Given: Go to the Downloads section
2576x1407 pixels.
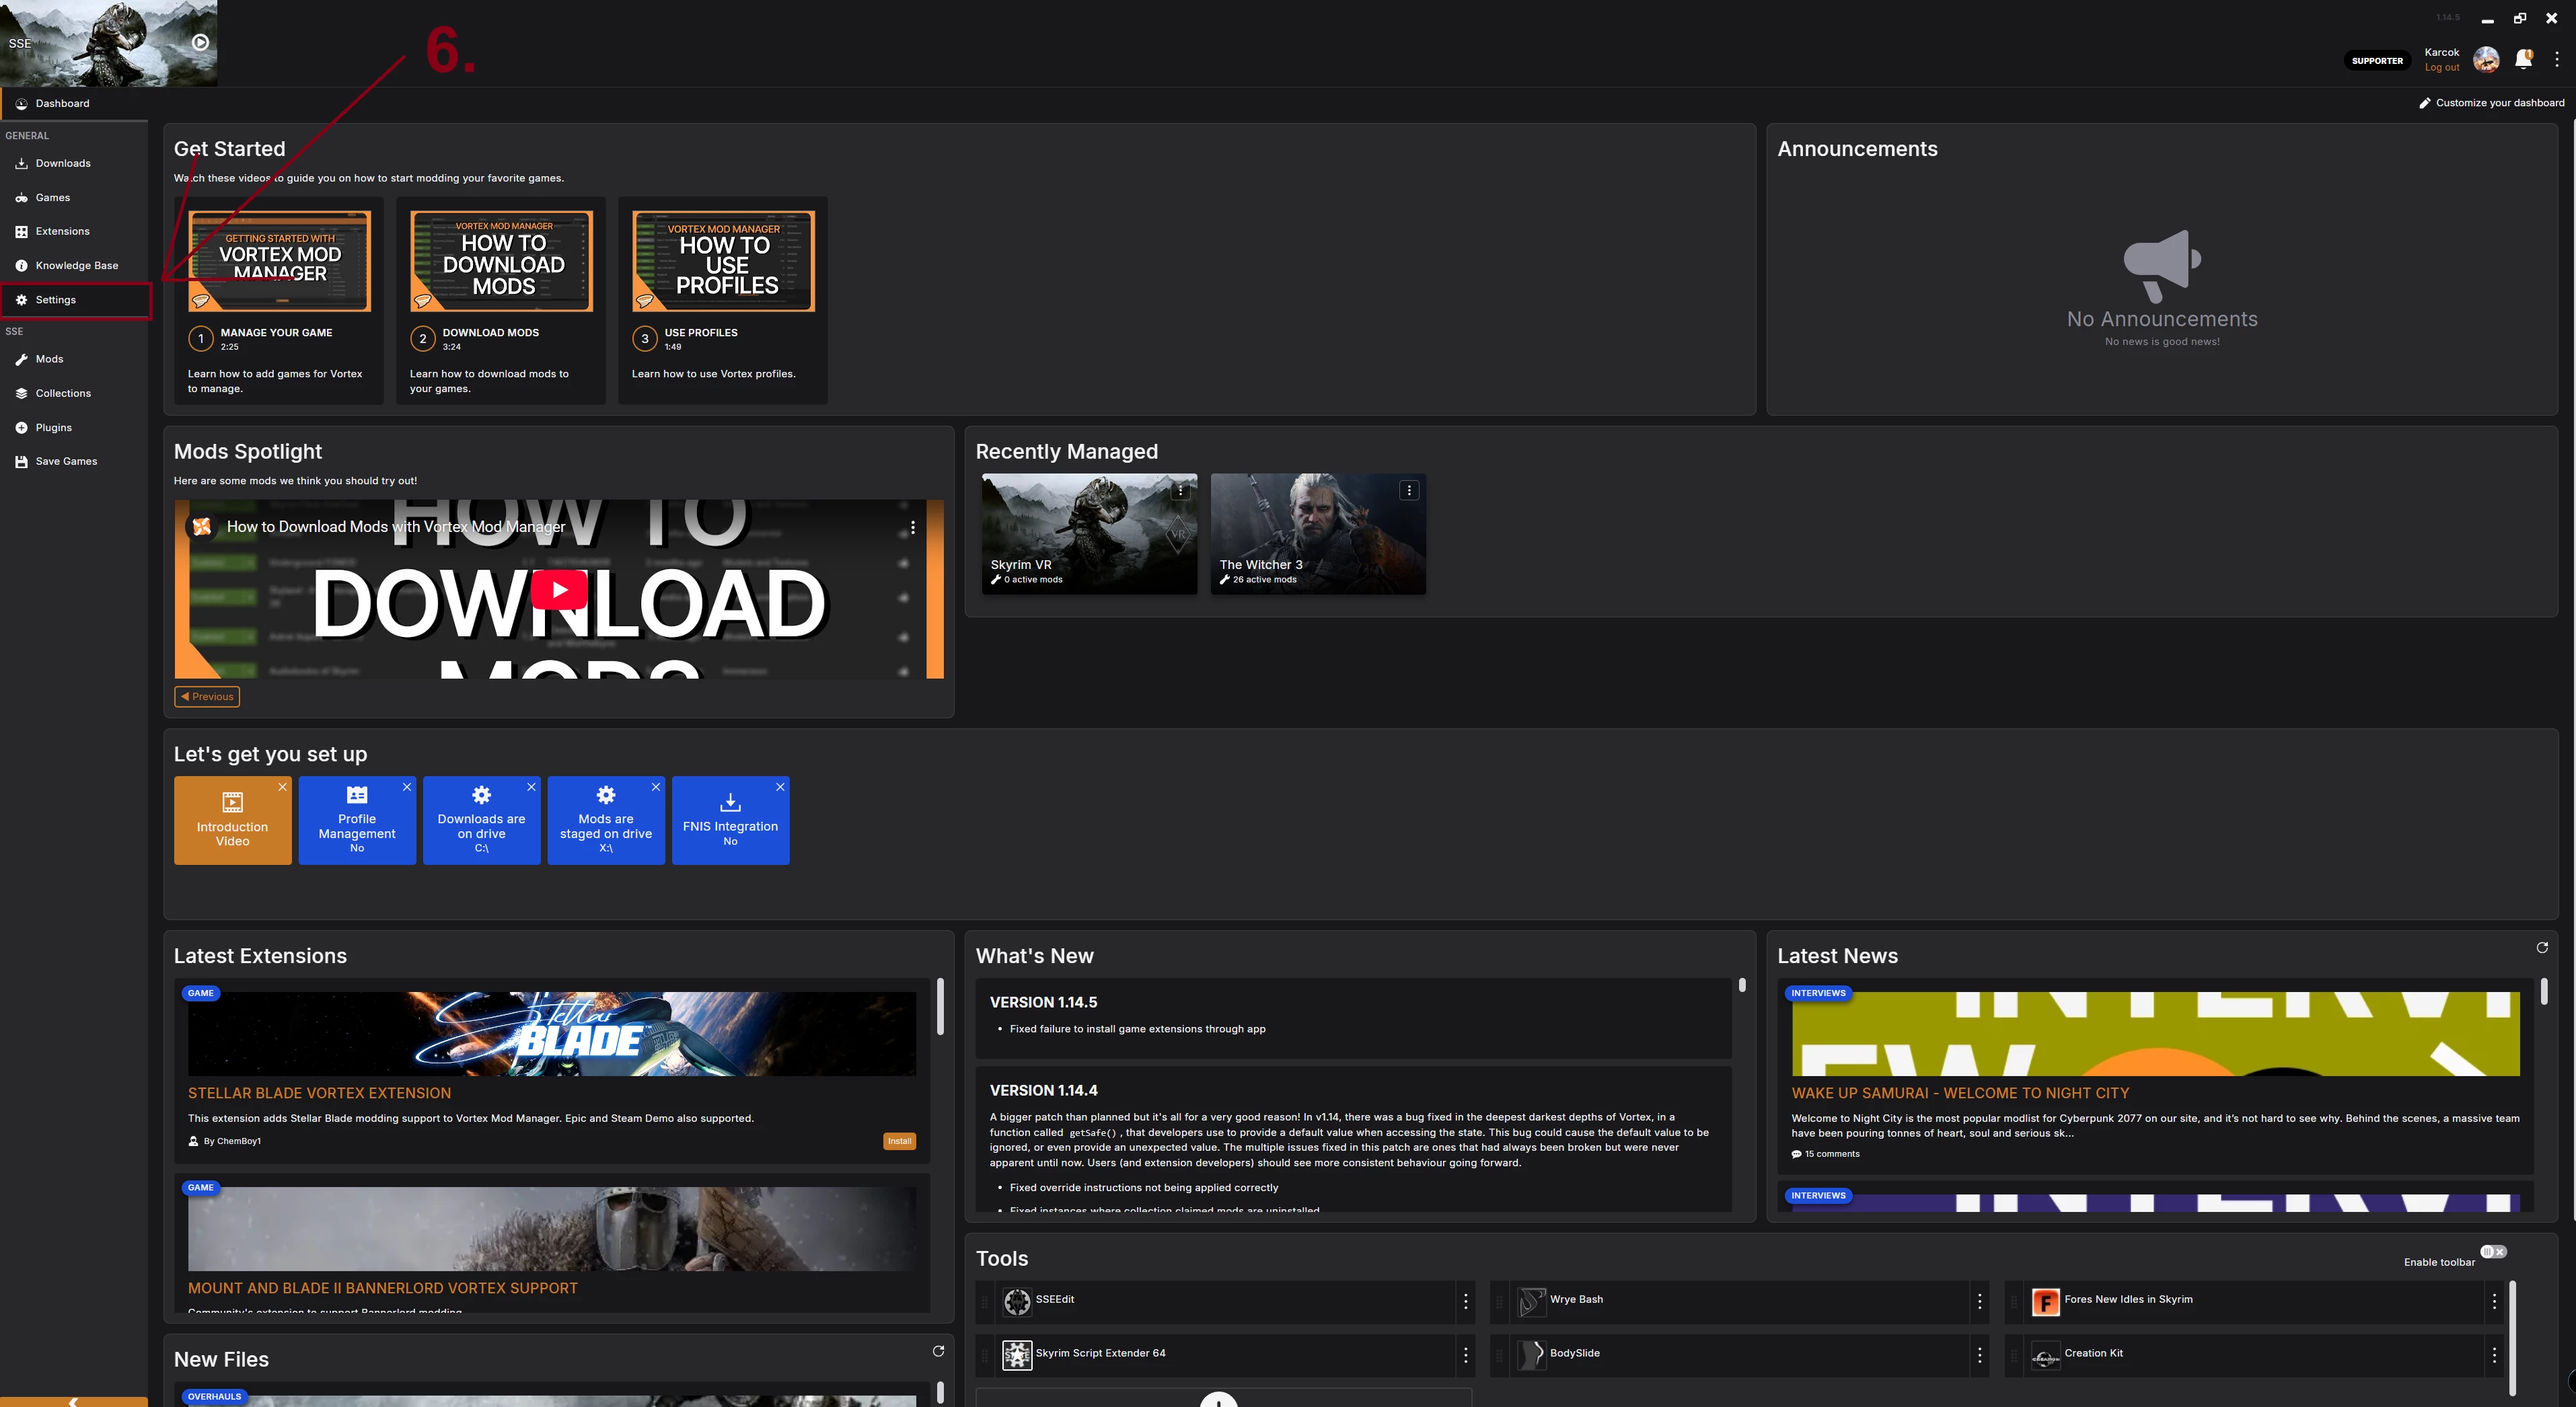Looking at the screenshot, I should click(x=74, y=163).
